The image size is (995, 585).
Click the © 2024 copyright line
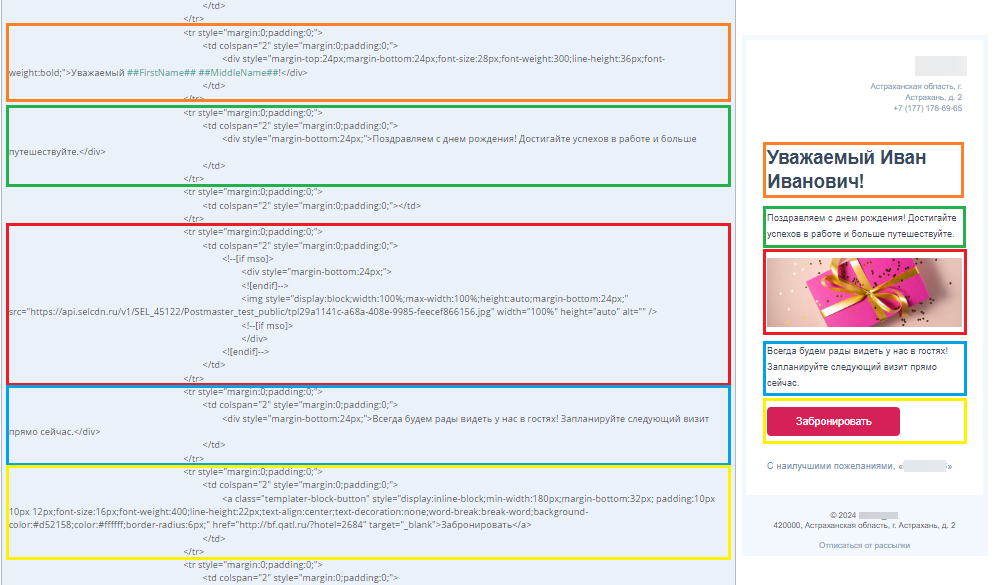click(x=863, y=515)
